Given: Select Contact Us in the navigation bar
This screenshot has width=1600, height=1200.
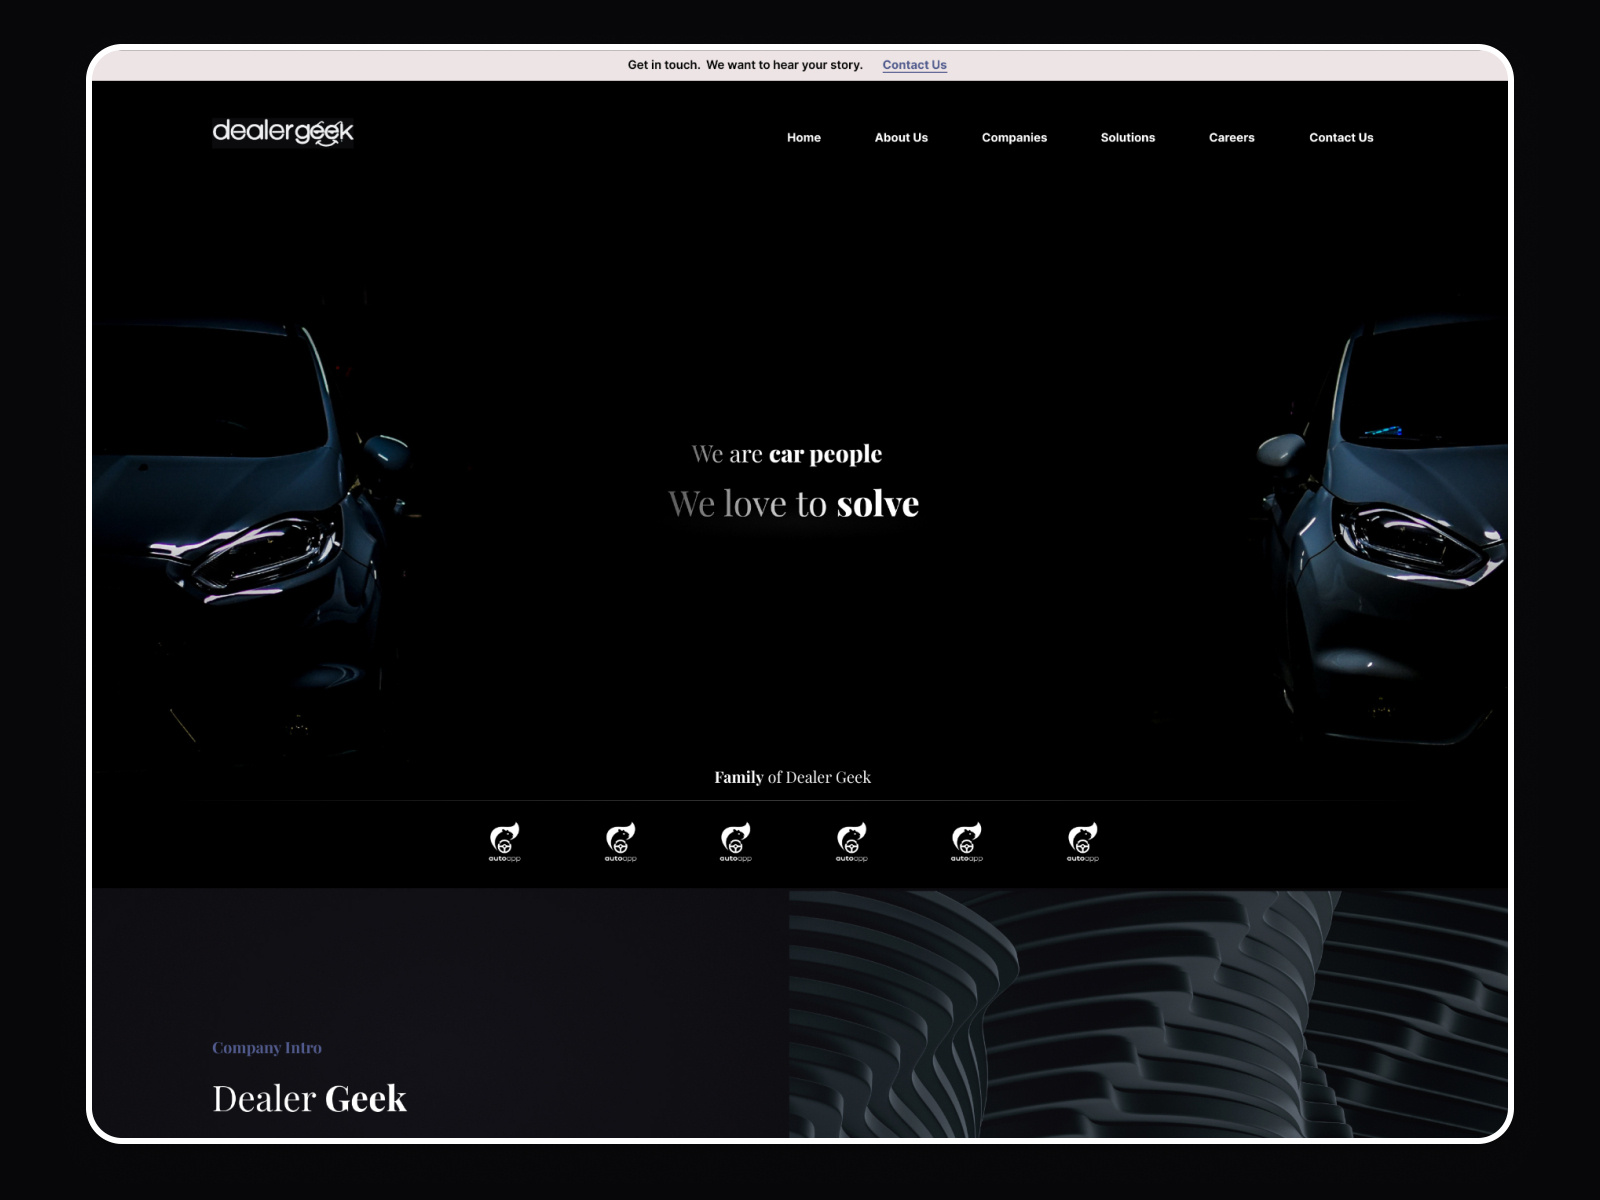Looking at the screenshot, I should [1340, 137].
